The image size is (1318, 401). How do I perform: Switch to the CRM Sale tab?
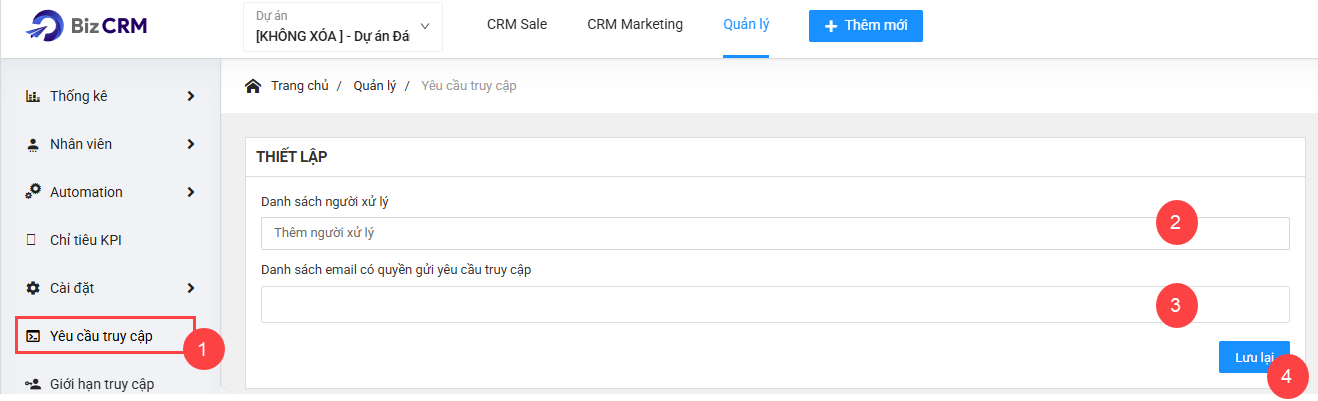517,25
